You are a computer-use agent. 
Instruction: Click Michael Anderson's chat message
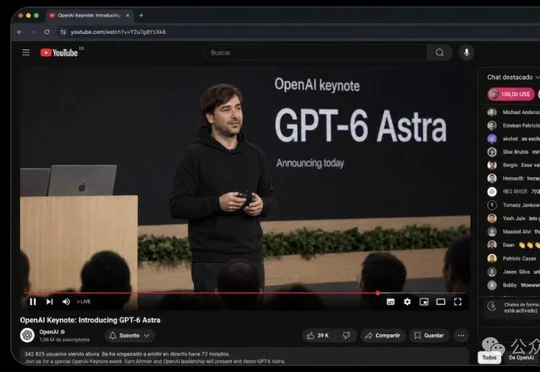click(x=513, y=112)
